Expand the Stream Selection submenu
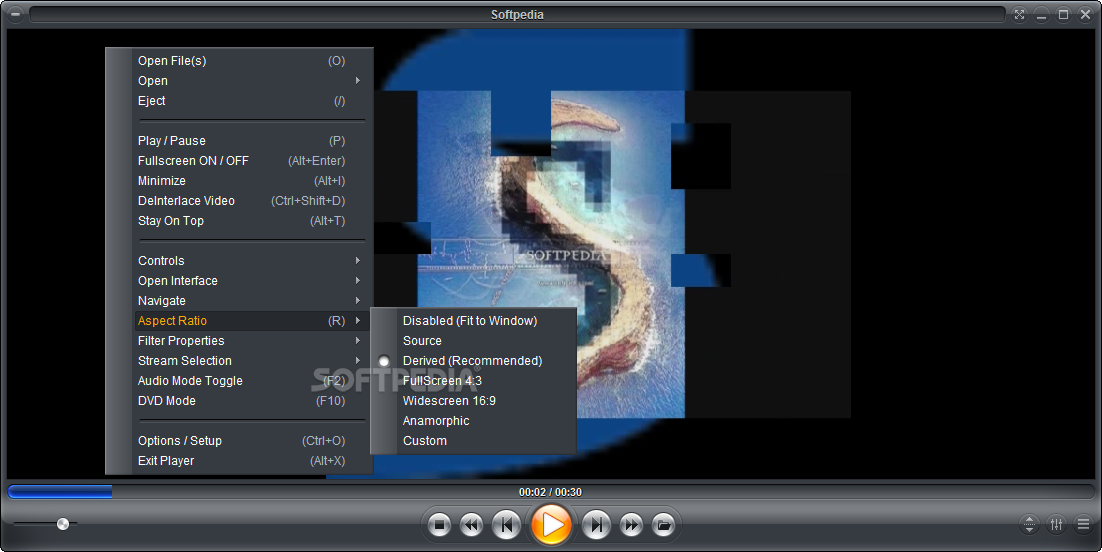The height and width of the screenshot is (552, 1102). 252,361
